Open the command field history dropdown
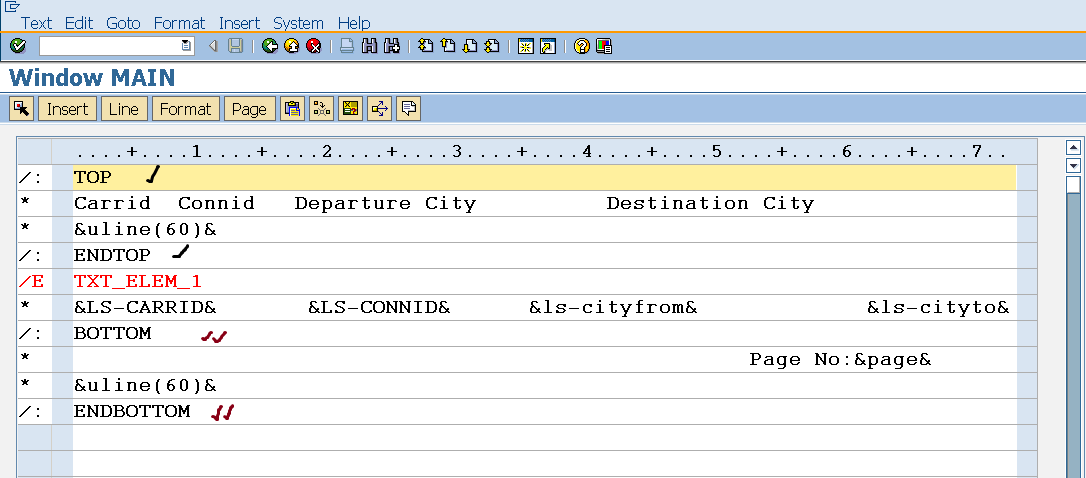Image resolution: width=1086 pixels, height=478 pixels. tap(186, 46)
